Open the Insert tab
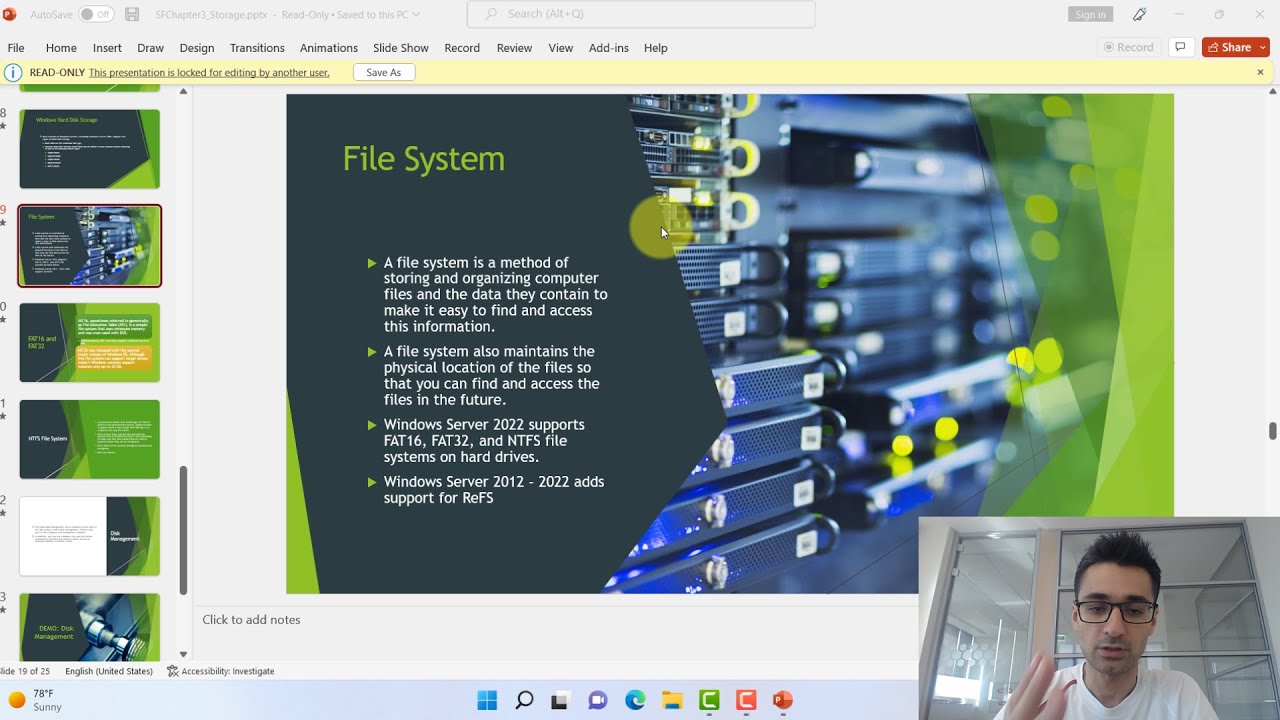The height and width of the screenshot is (720, 1280). (107, 48)
